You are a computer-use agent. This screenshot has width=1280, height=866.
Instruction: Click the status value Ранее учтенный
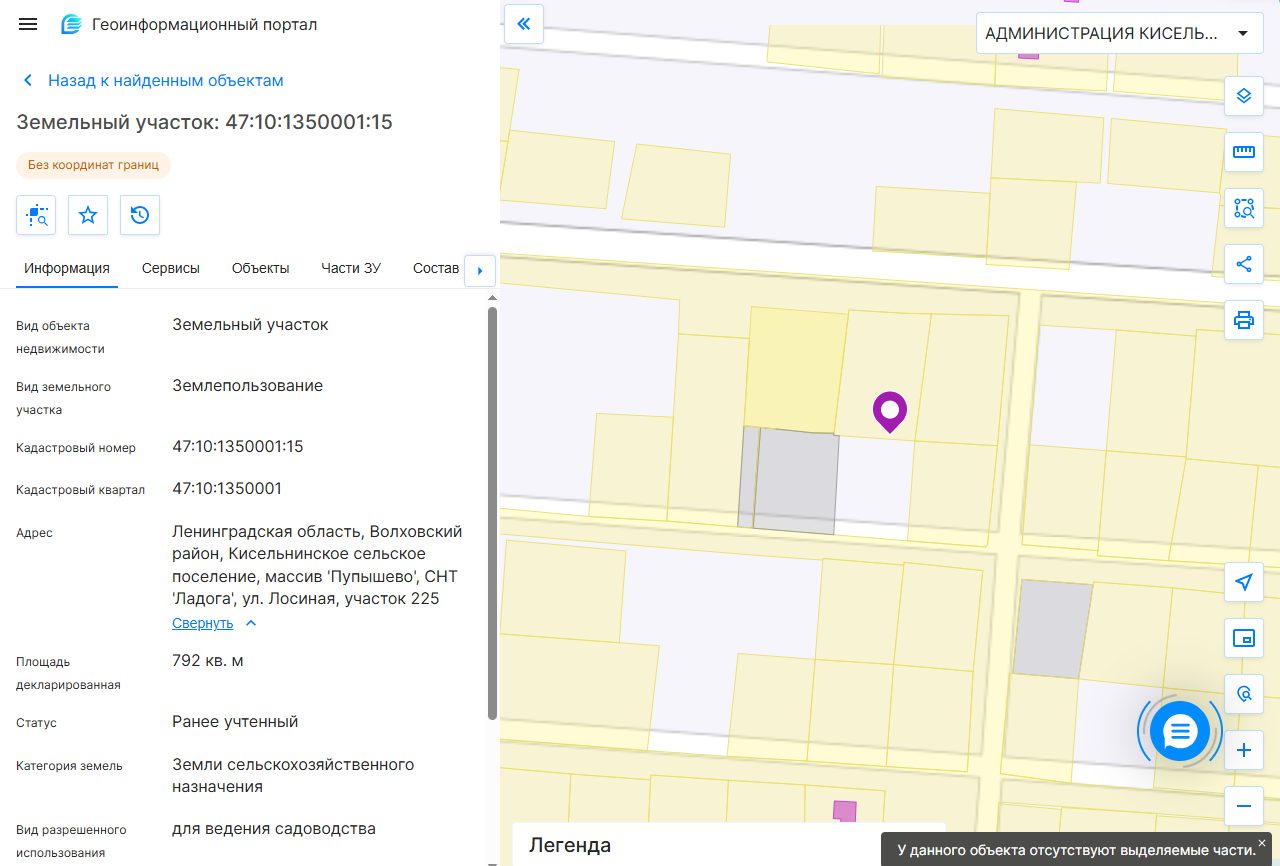pos(235,721)
